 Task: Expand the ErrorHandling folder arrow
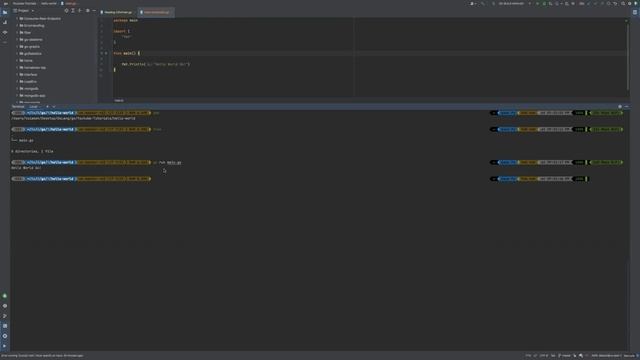(17, 25)
